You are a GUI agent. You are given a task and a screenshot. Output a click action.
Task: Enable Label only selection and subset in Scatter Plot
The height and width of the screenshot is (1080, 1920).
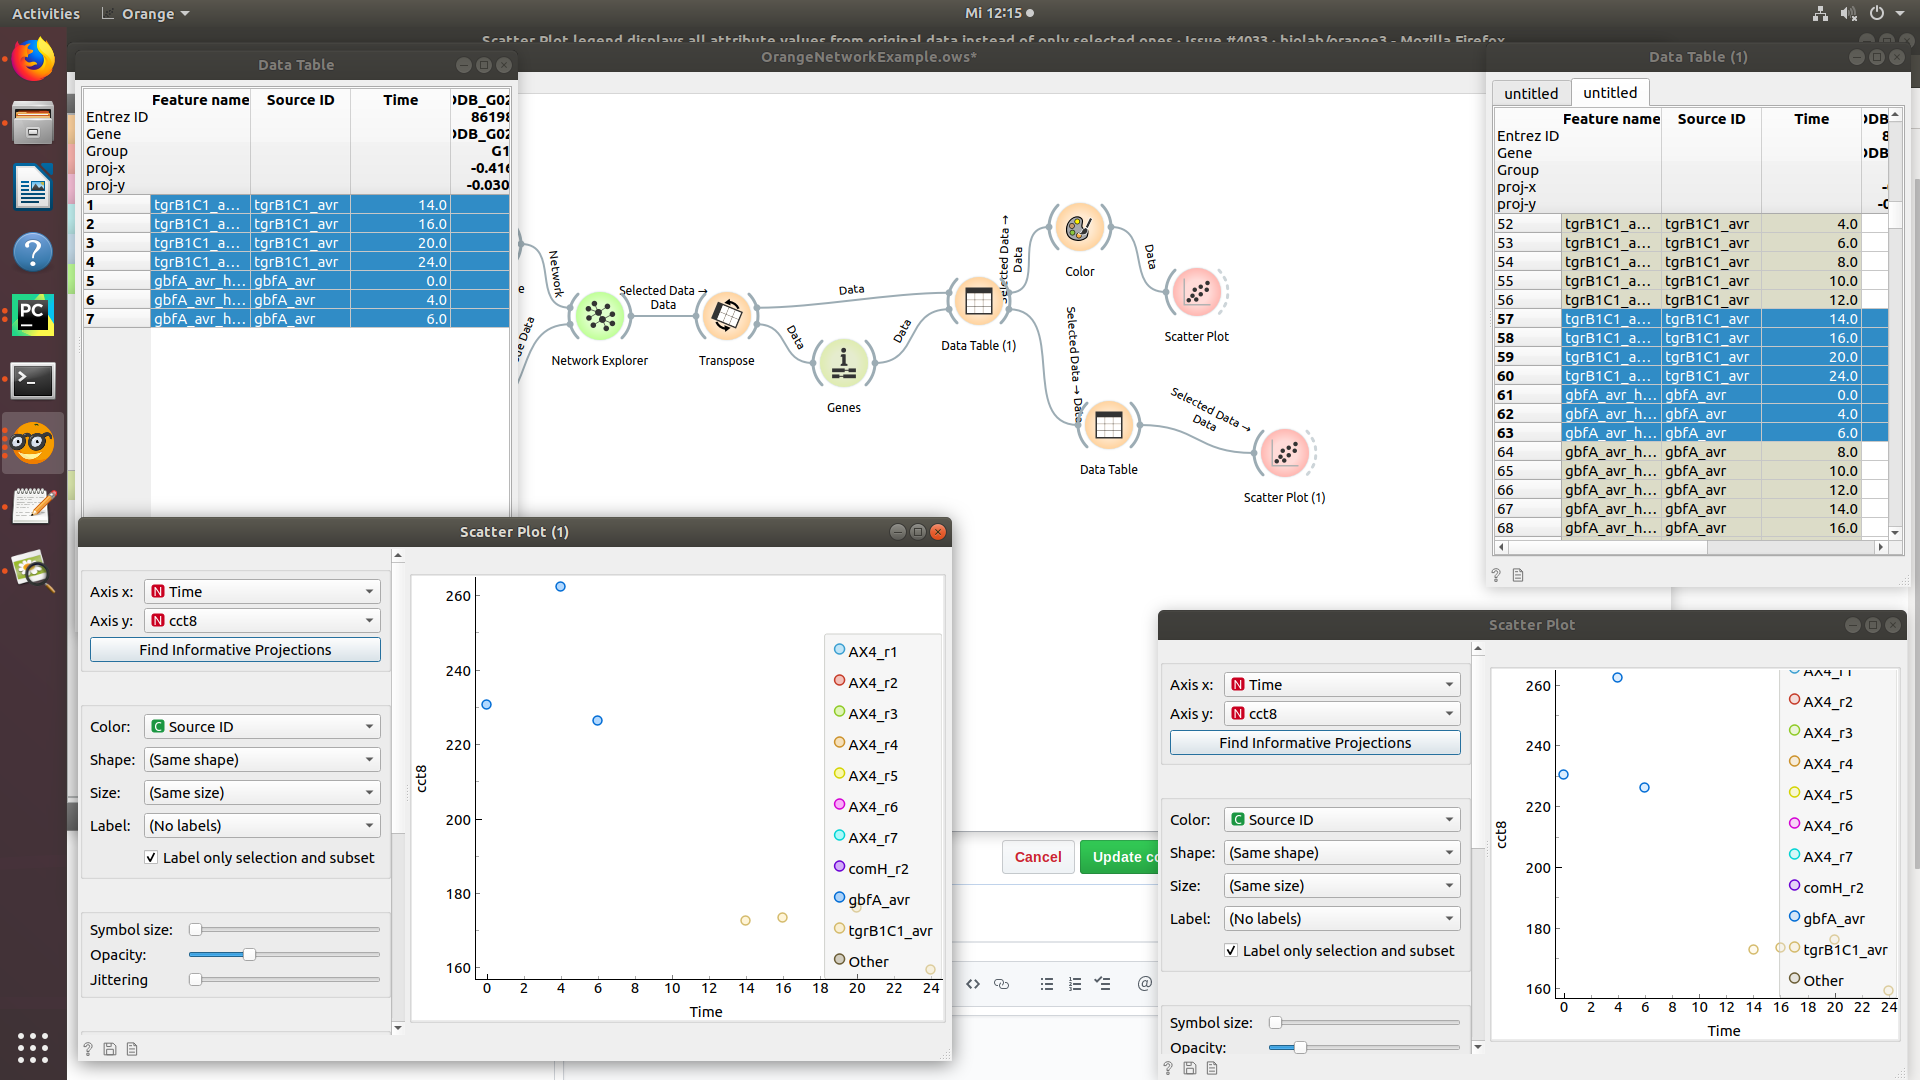(x=1232, y=950)
